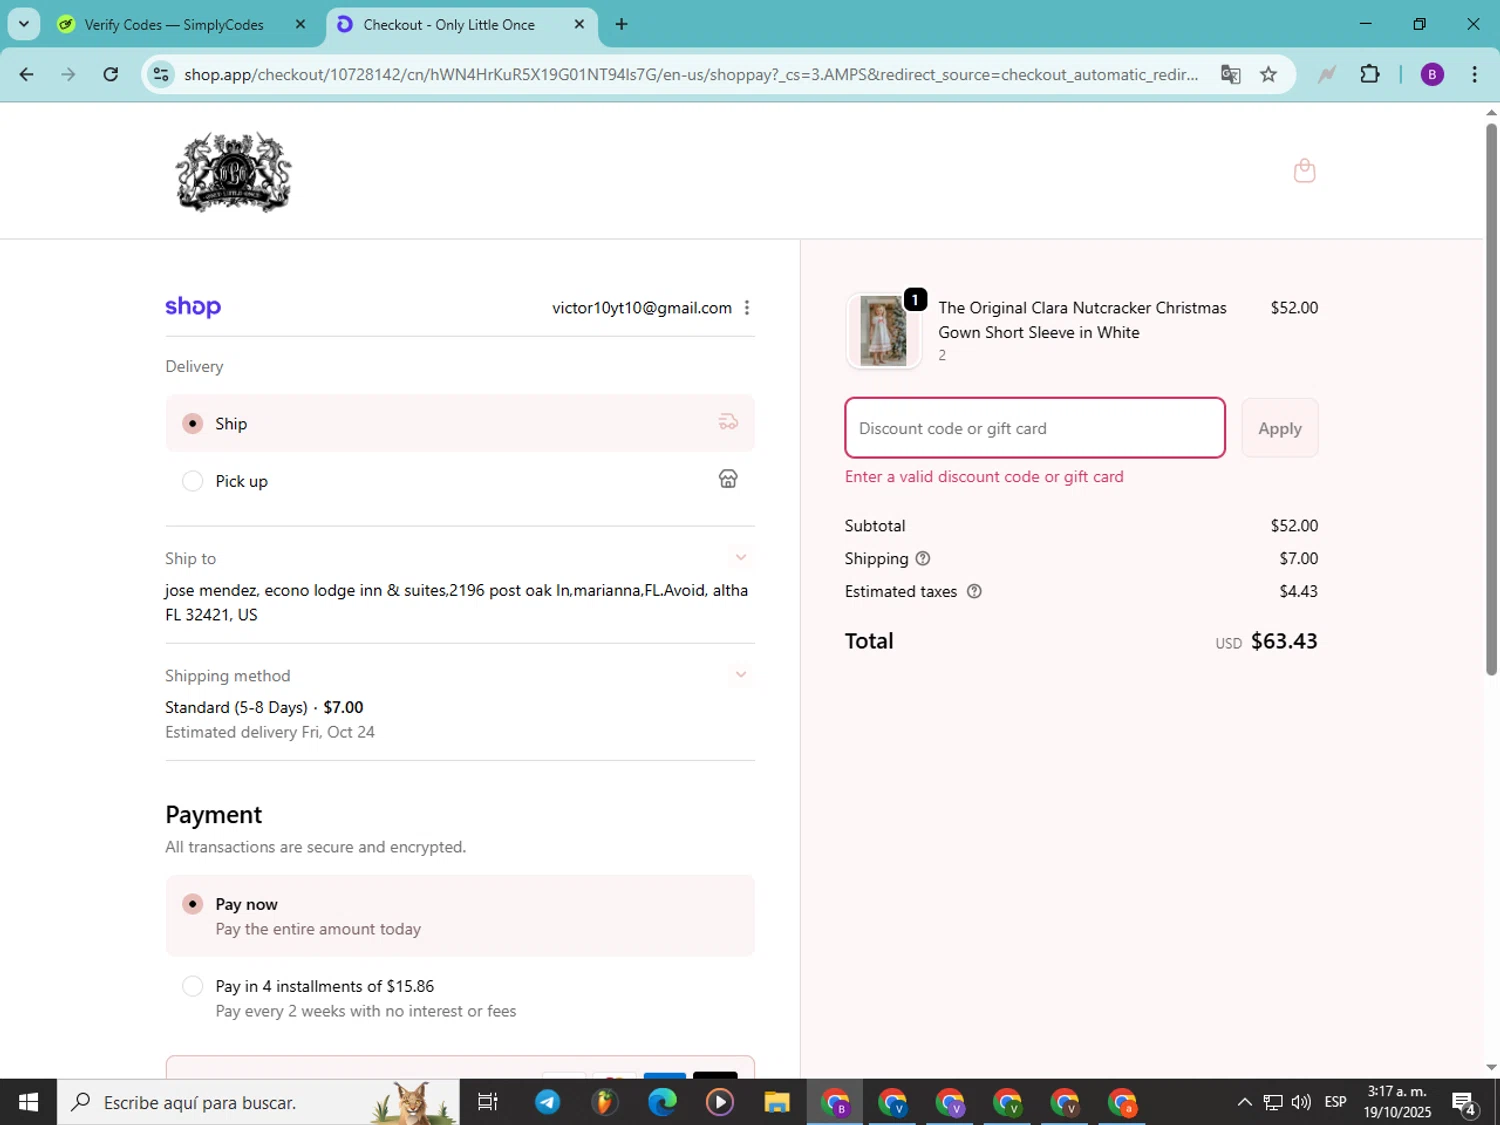Go back in browser
The image size is (1500, 1125).
pyautogui.click(x=27, y=74)
